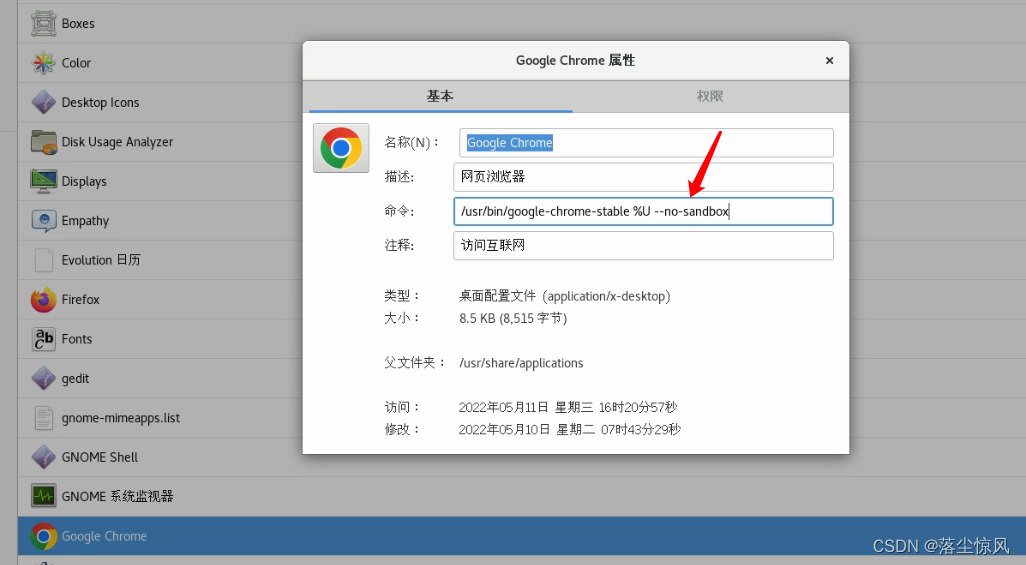
Task: Click the gnome-mimeapps.list document icon
Action: (43, 418)
